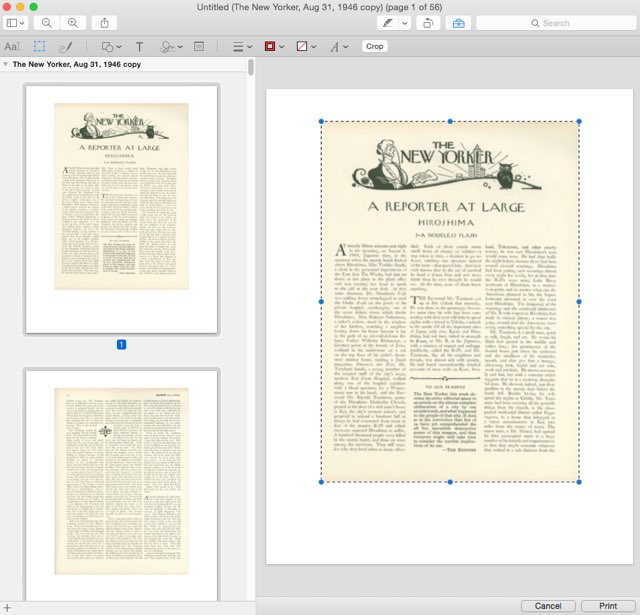Screen dimensions: 640x615
Task: Choose the Rectangular Selection tool
Action: [40, 47]
